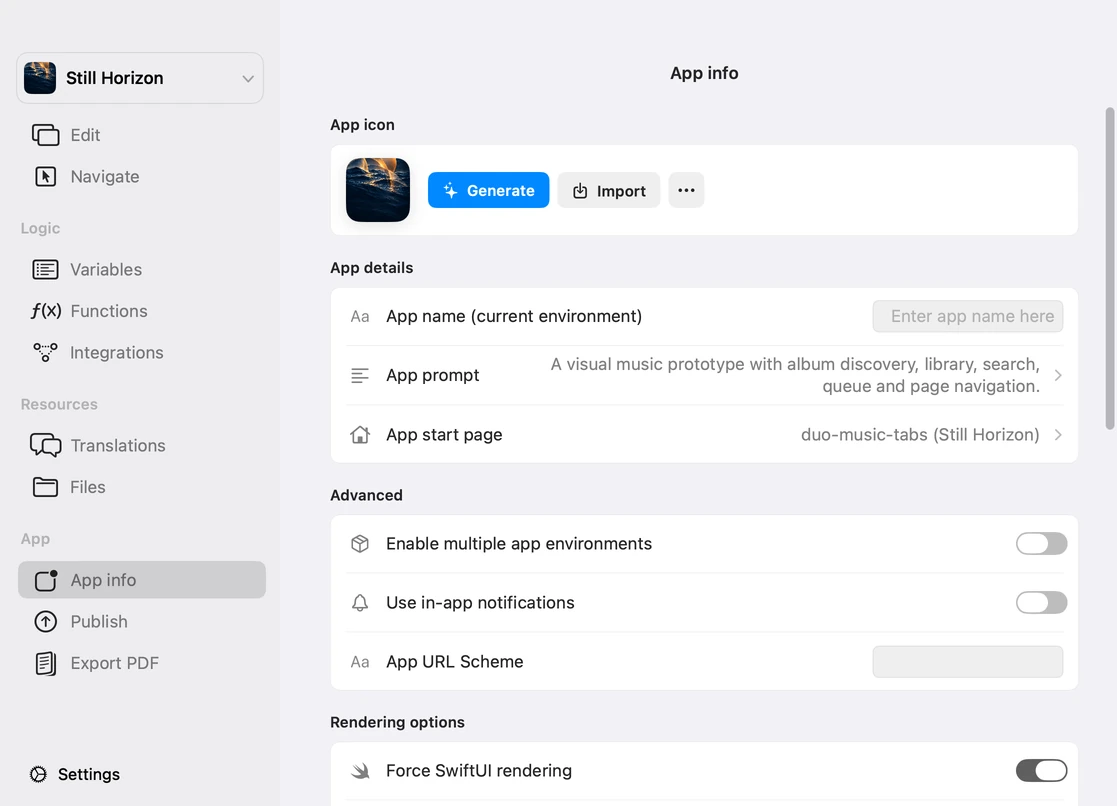Switch to Navigate mode
The height and width of the screenshot is (806, 1117).
point(142,176)
